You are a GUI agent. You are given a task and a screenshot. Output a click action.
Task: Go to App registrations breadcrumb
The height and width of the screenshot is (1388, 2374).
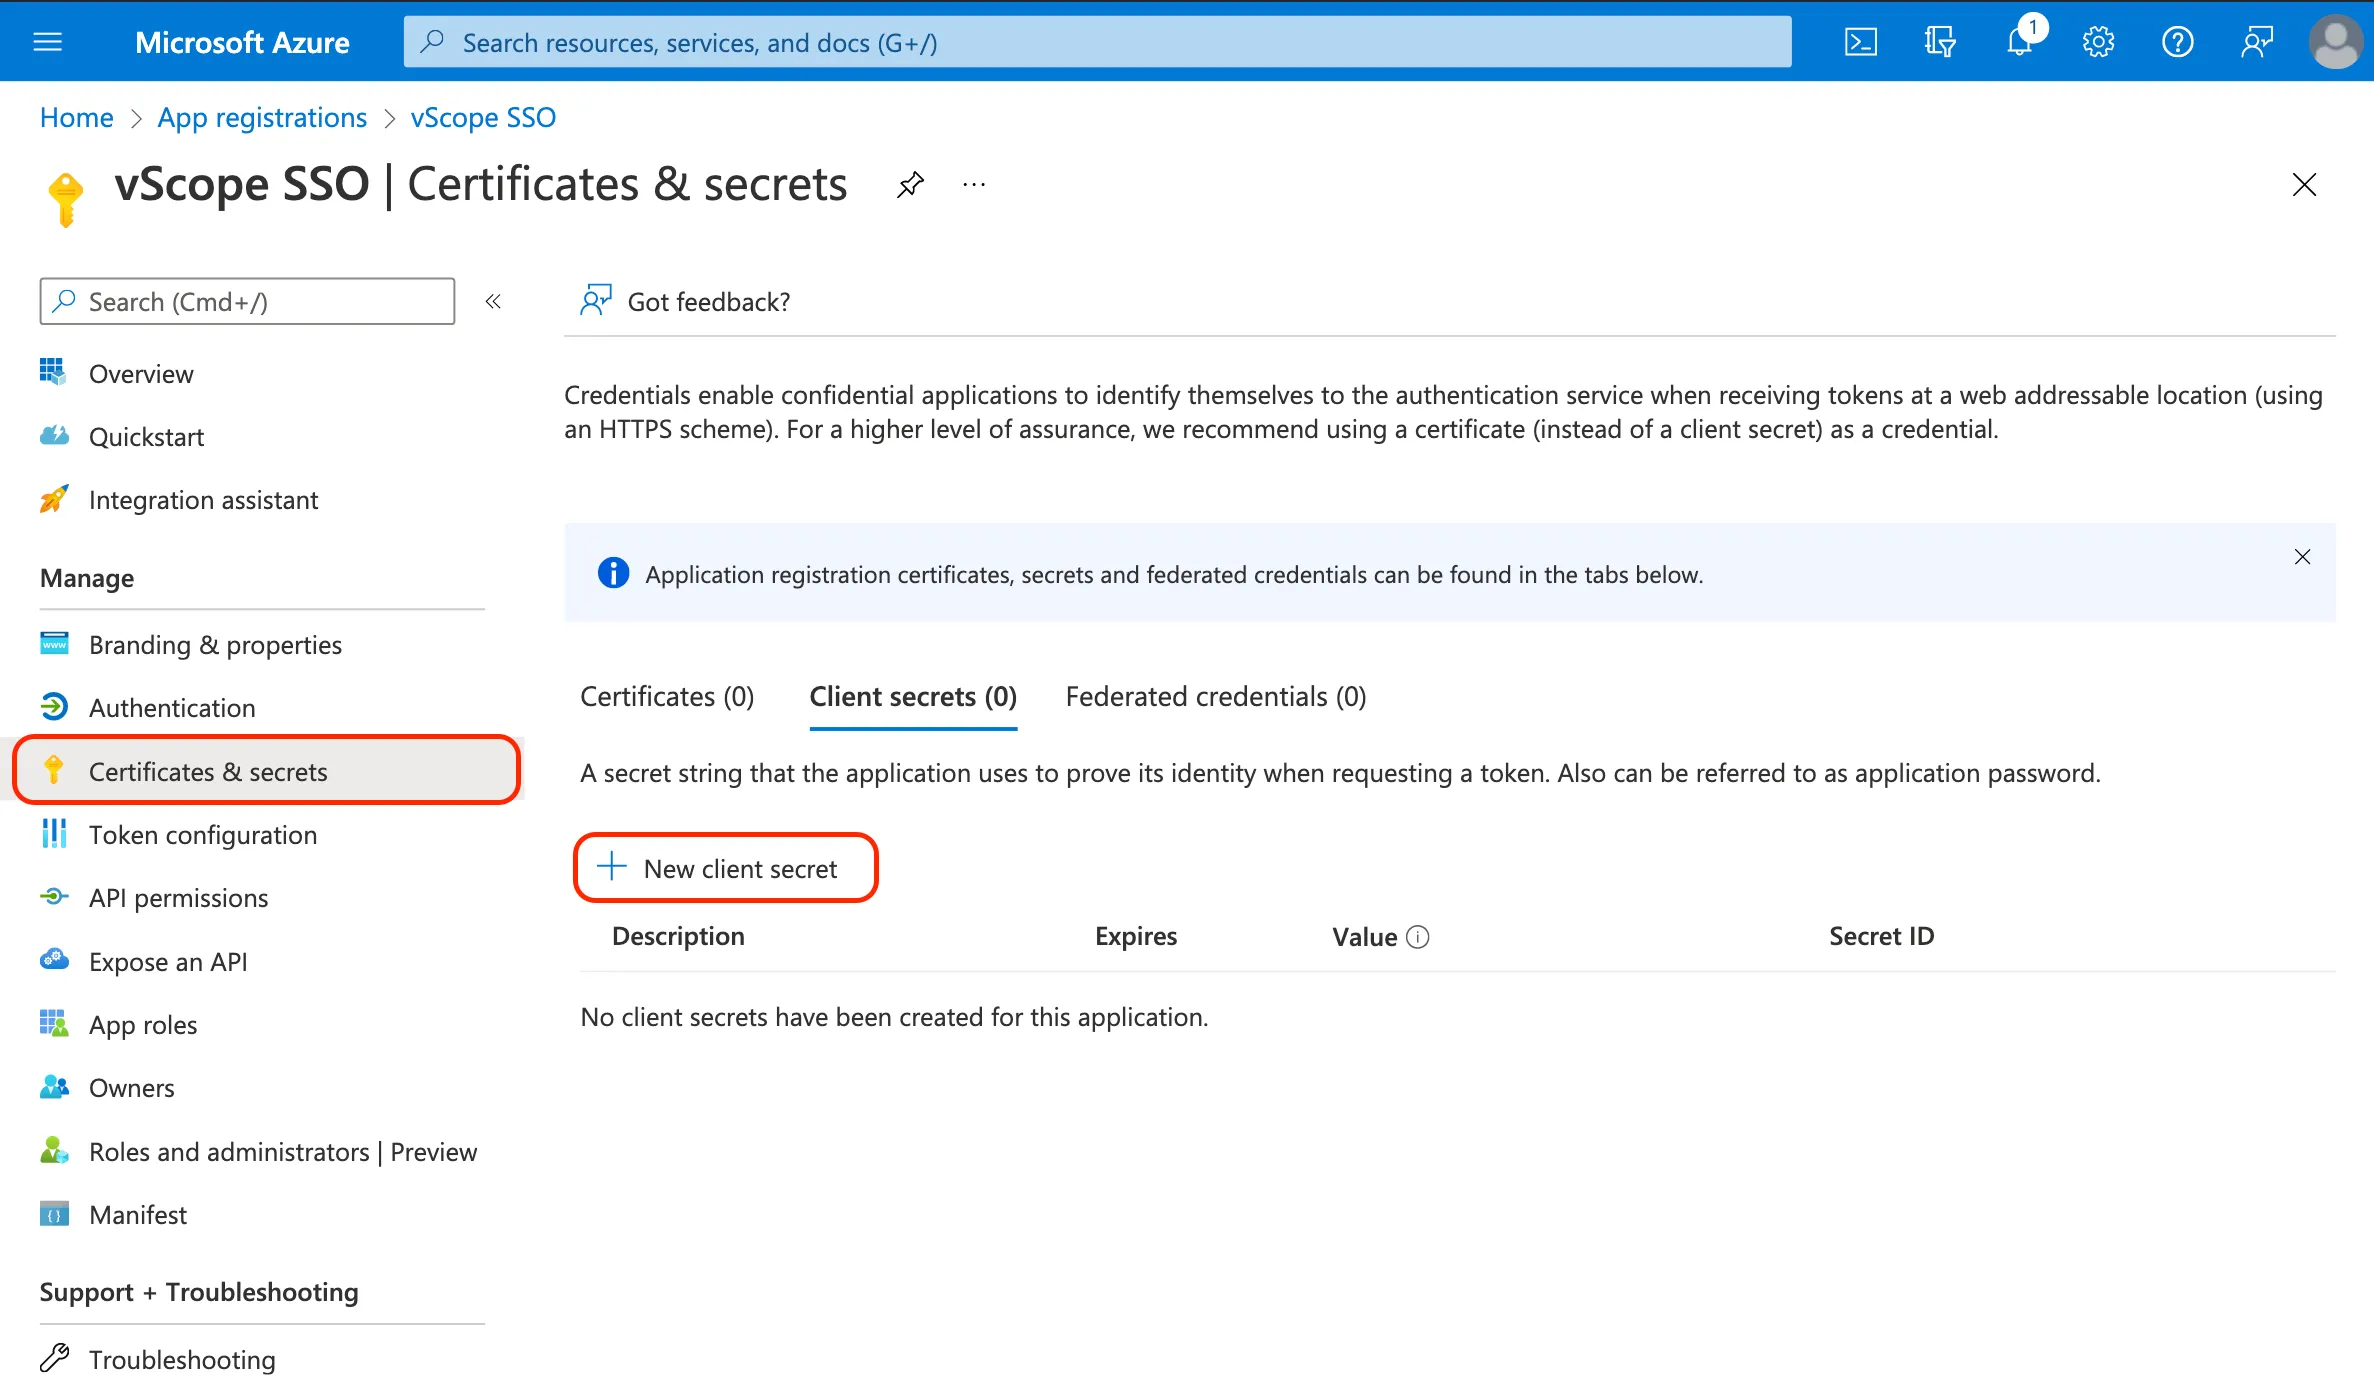coord(262,118)
